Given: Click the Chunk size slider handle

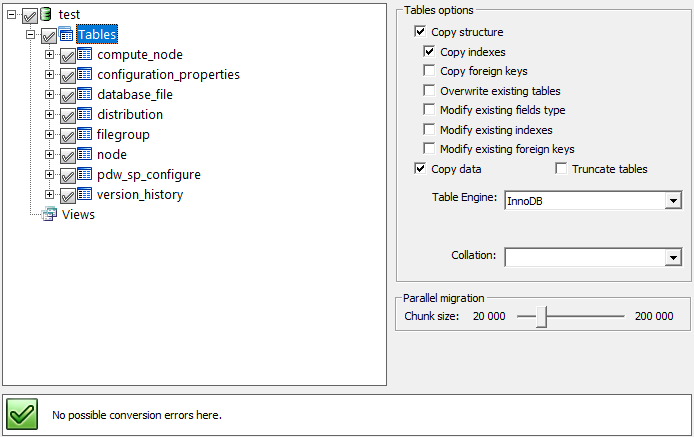Looking at the screenshot, I should coord(542,316).
